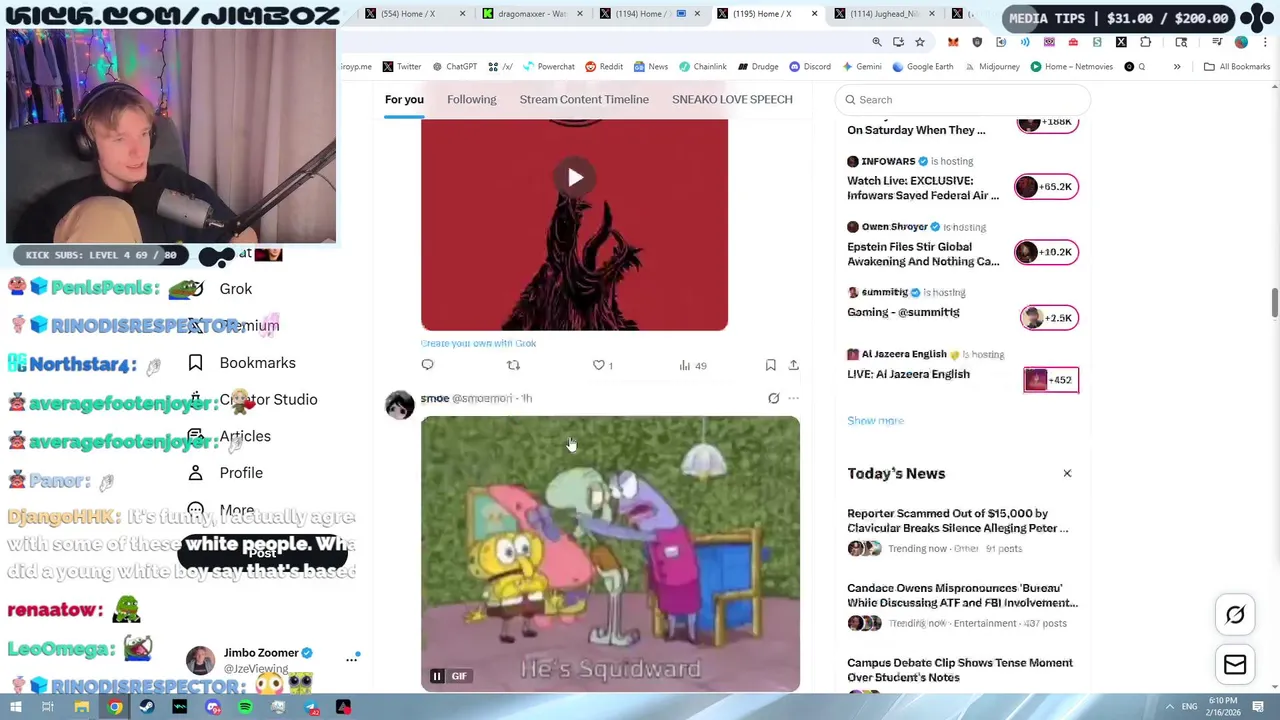Open floating Messages envelope button

pyautogui.click(x=1235, y=665)
